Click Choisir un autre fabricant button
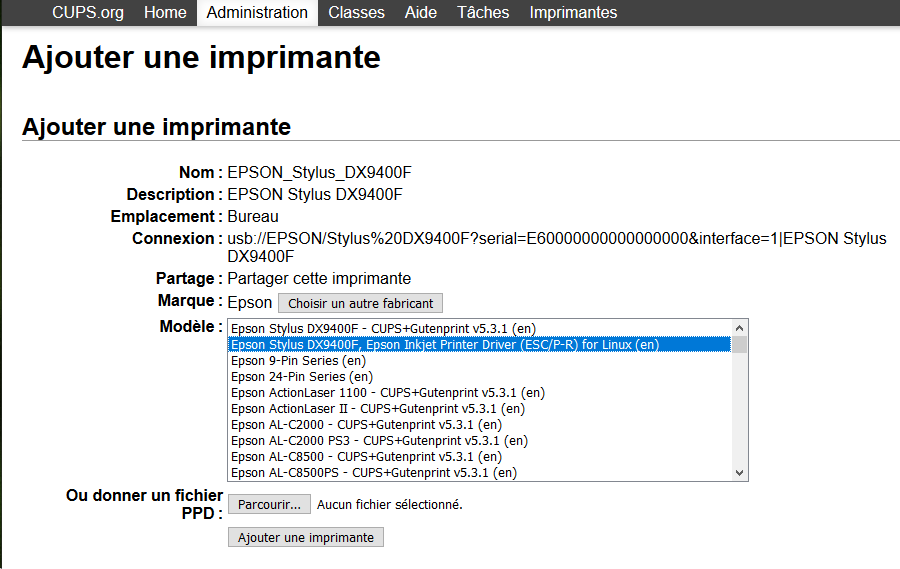This screenshot has height=569, width=900. click(360, 303)
